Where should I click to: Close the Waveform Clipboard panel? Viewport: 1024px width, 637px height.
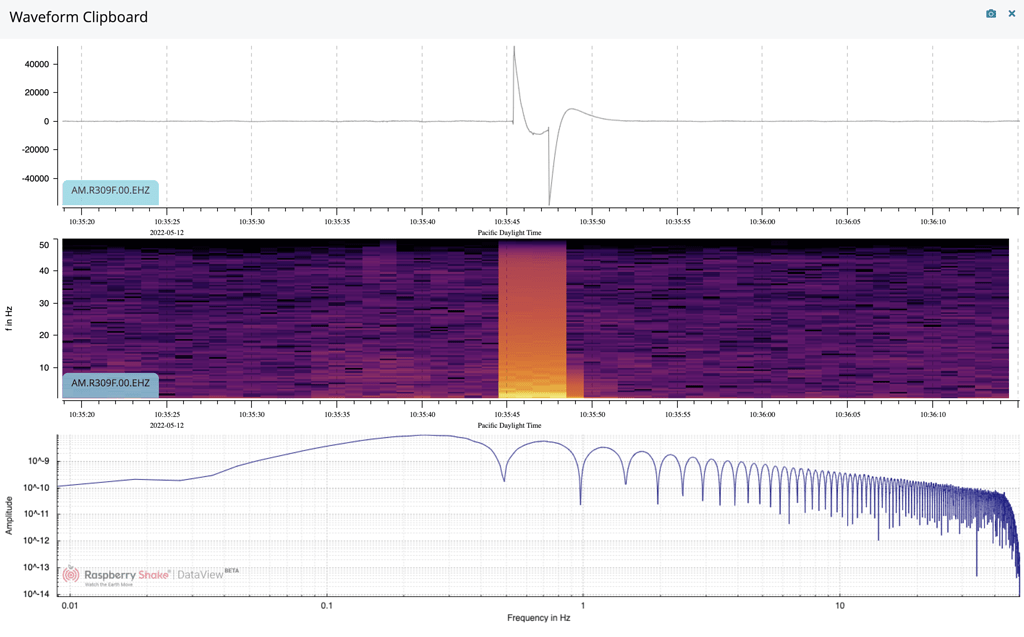(1012, 14)
